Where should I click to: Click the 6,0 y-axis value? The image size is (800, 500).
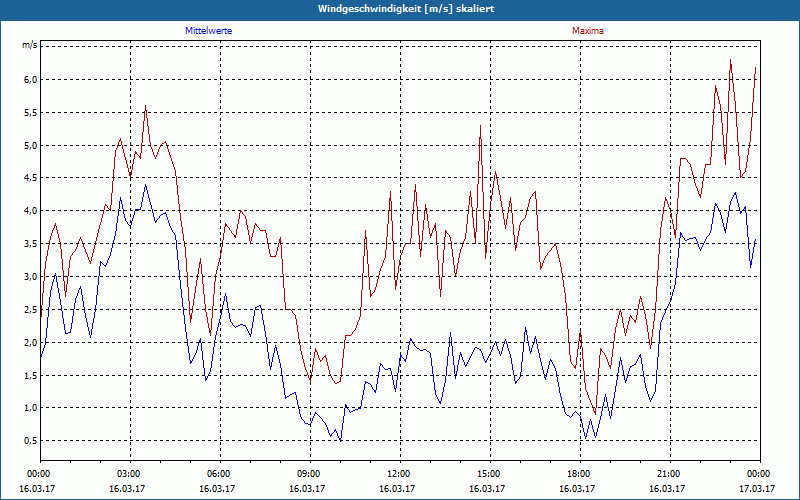30,80
